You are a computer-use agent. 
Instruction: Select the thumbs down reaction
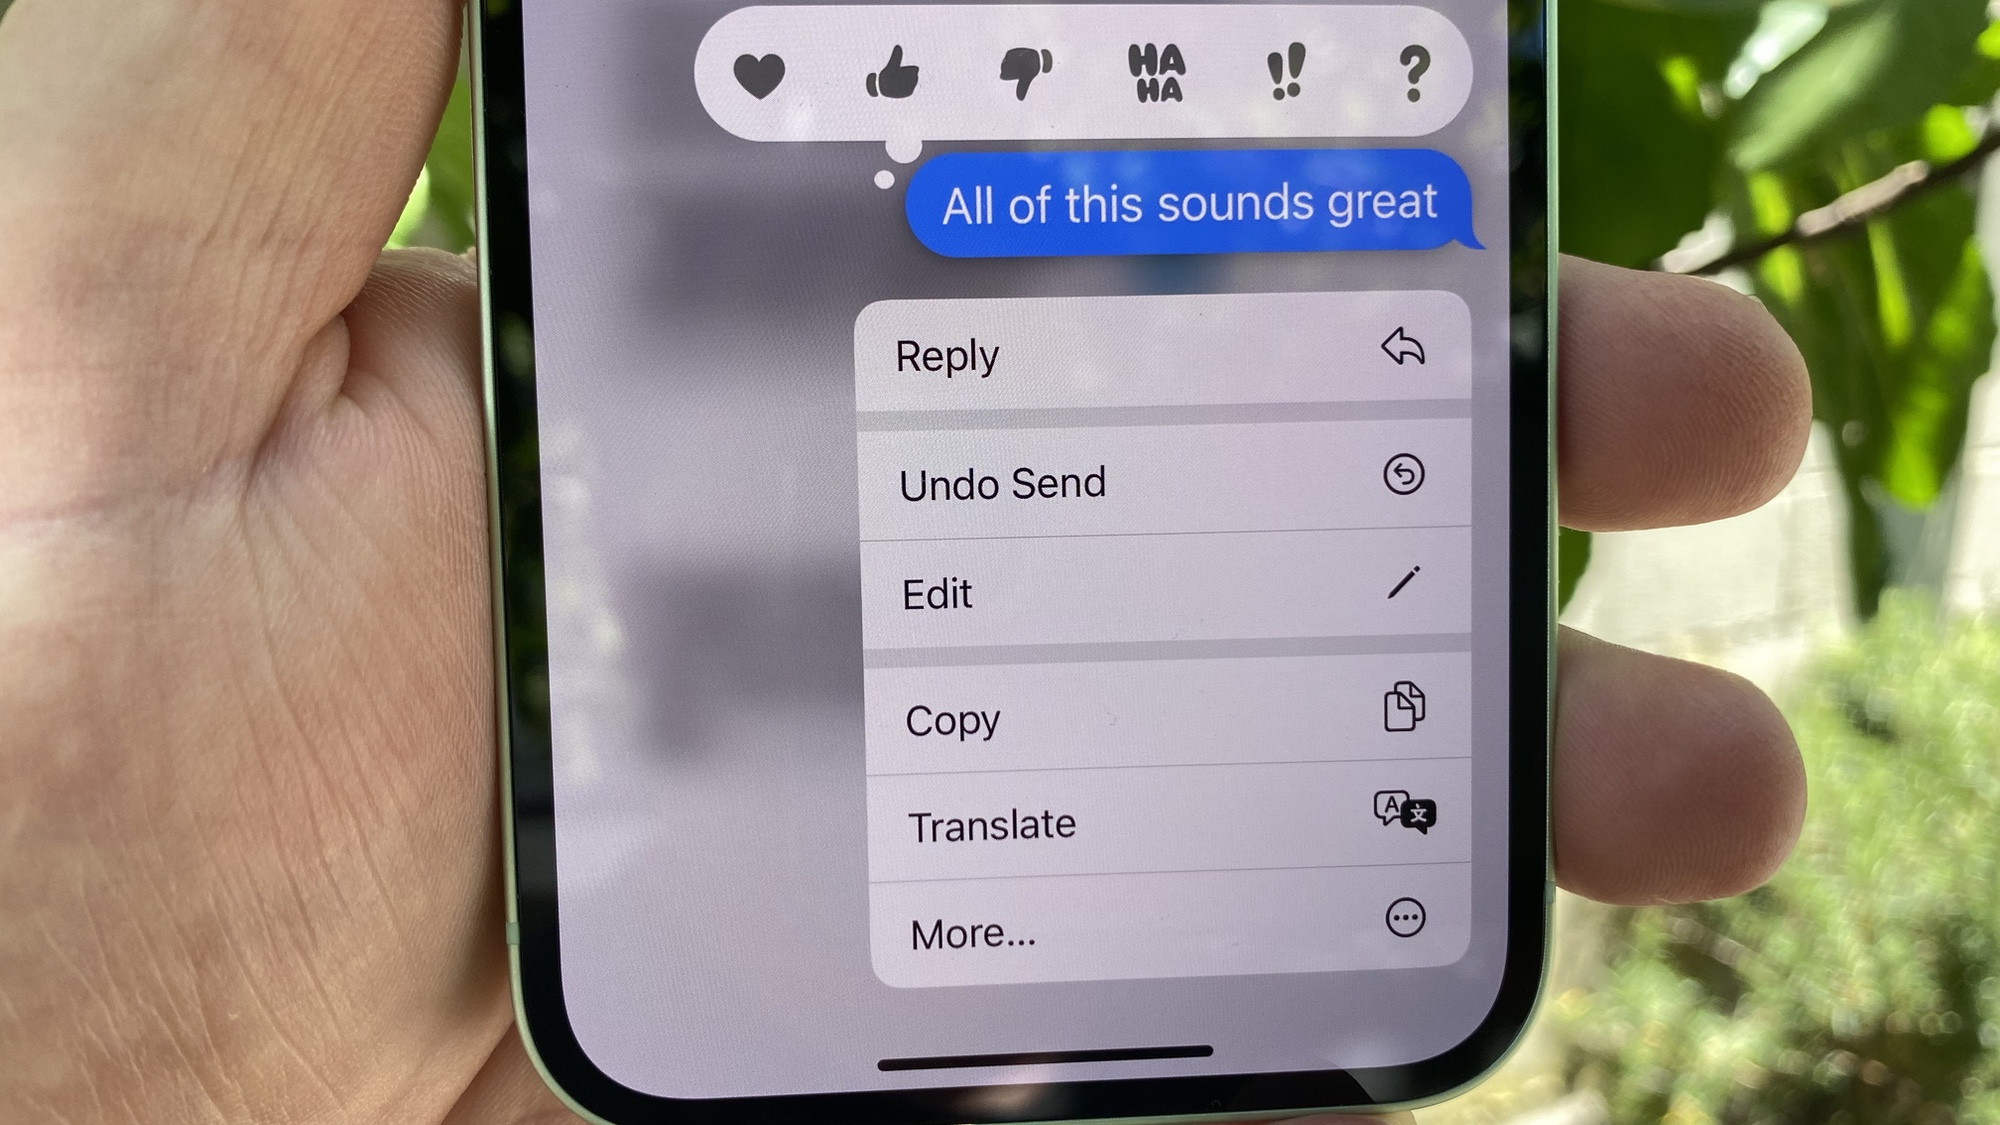(x=1022, y=76)
